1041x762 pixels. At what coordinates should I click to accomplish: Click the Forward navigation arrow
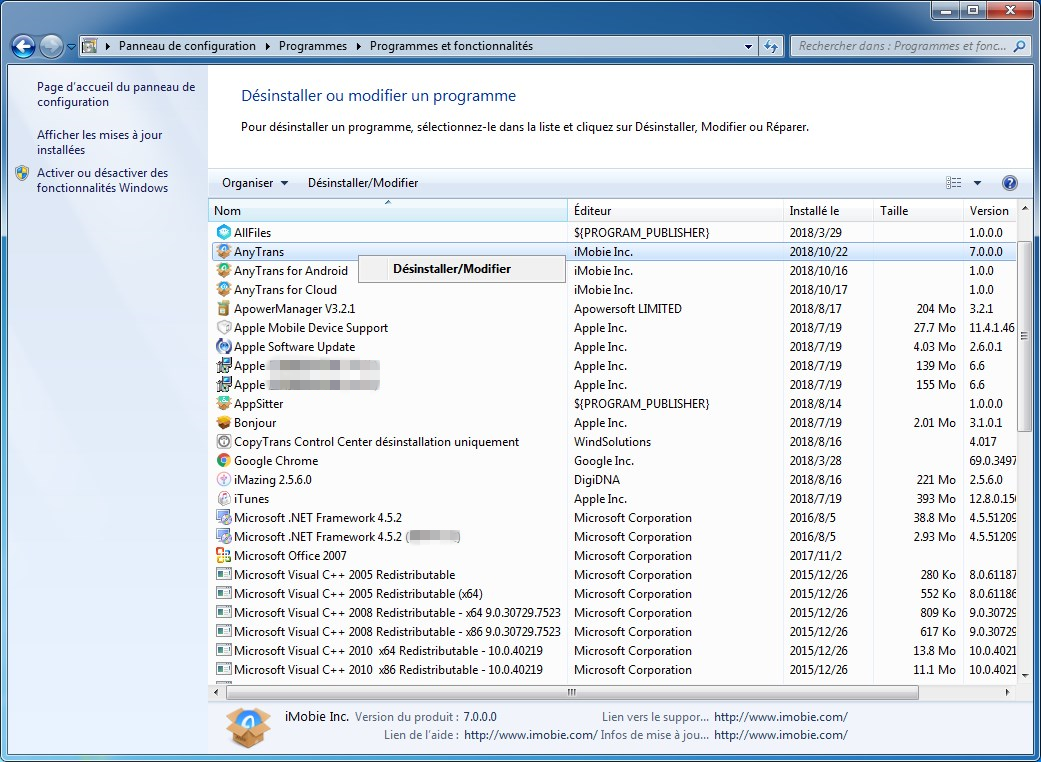(51, 46)
